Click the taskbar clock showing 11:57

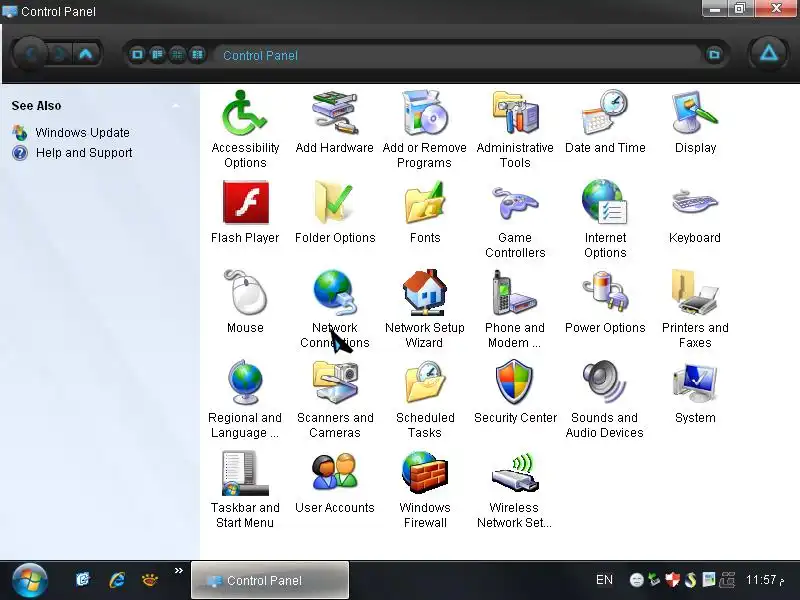764,580
